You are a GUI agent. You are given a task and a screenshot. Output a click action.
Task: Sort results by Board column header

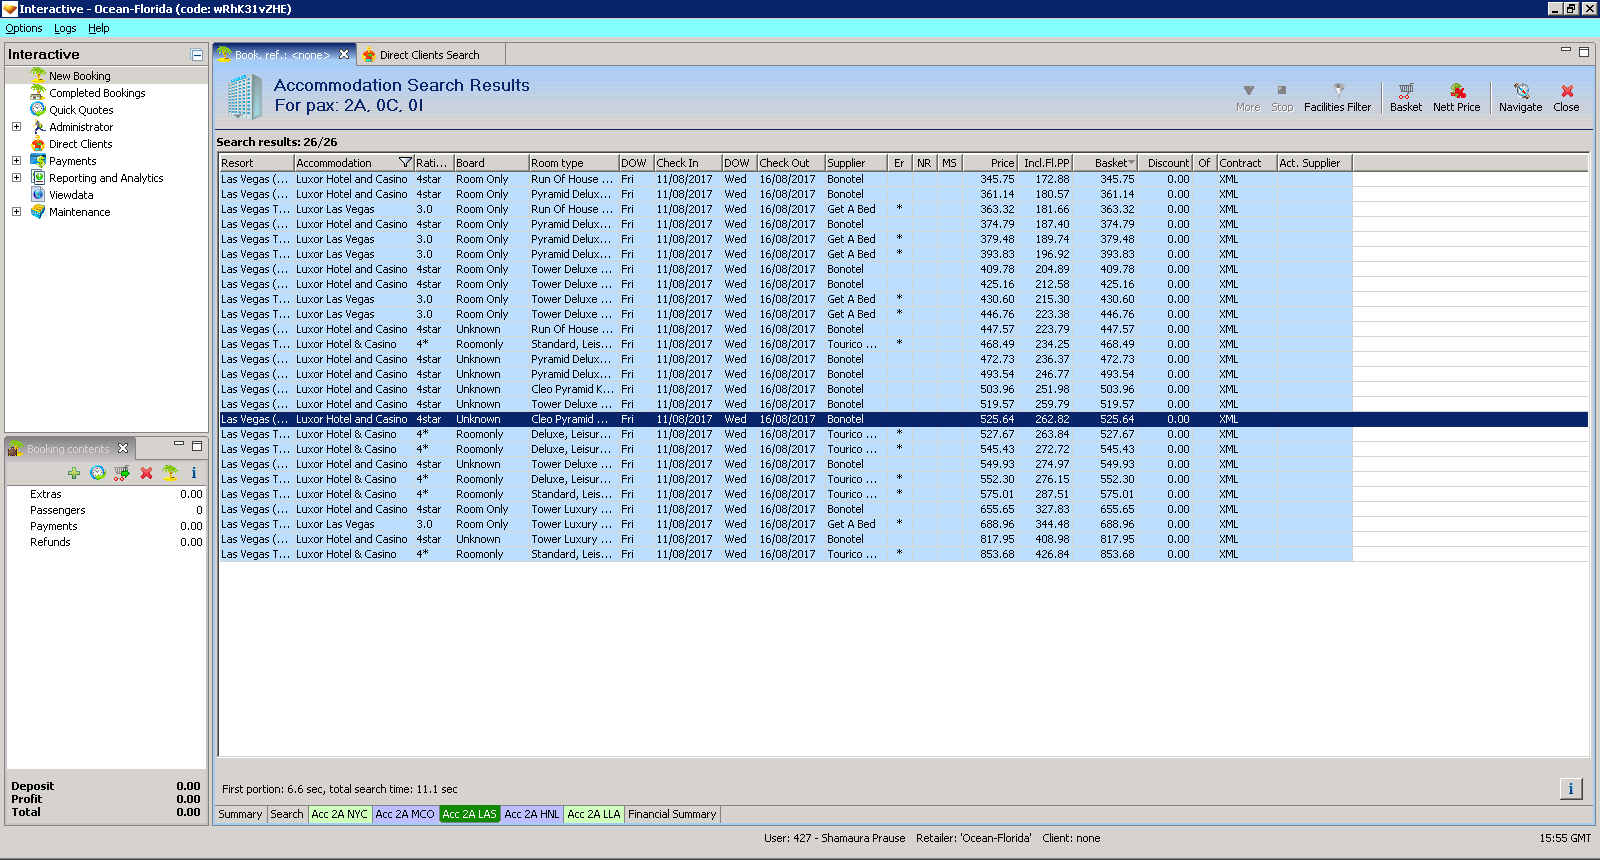click(491, 163)
